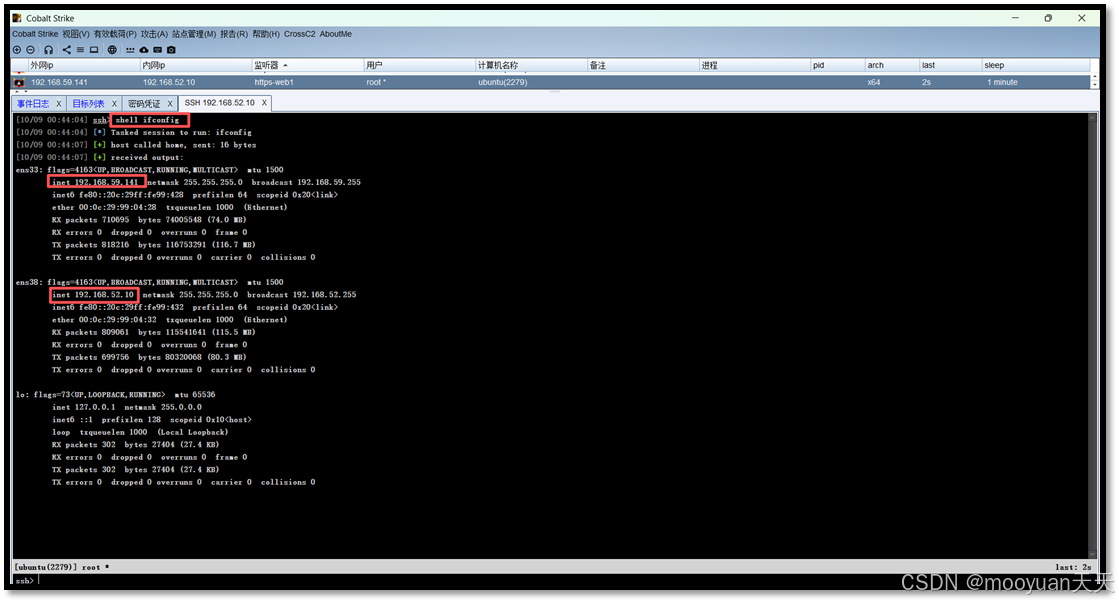Sort by the last column header

pyautogui.click(x=951, y=65)
